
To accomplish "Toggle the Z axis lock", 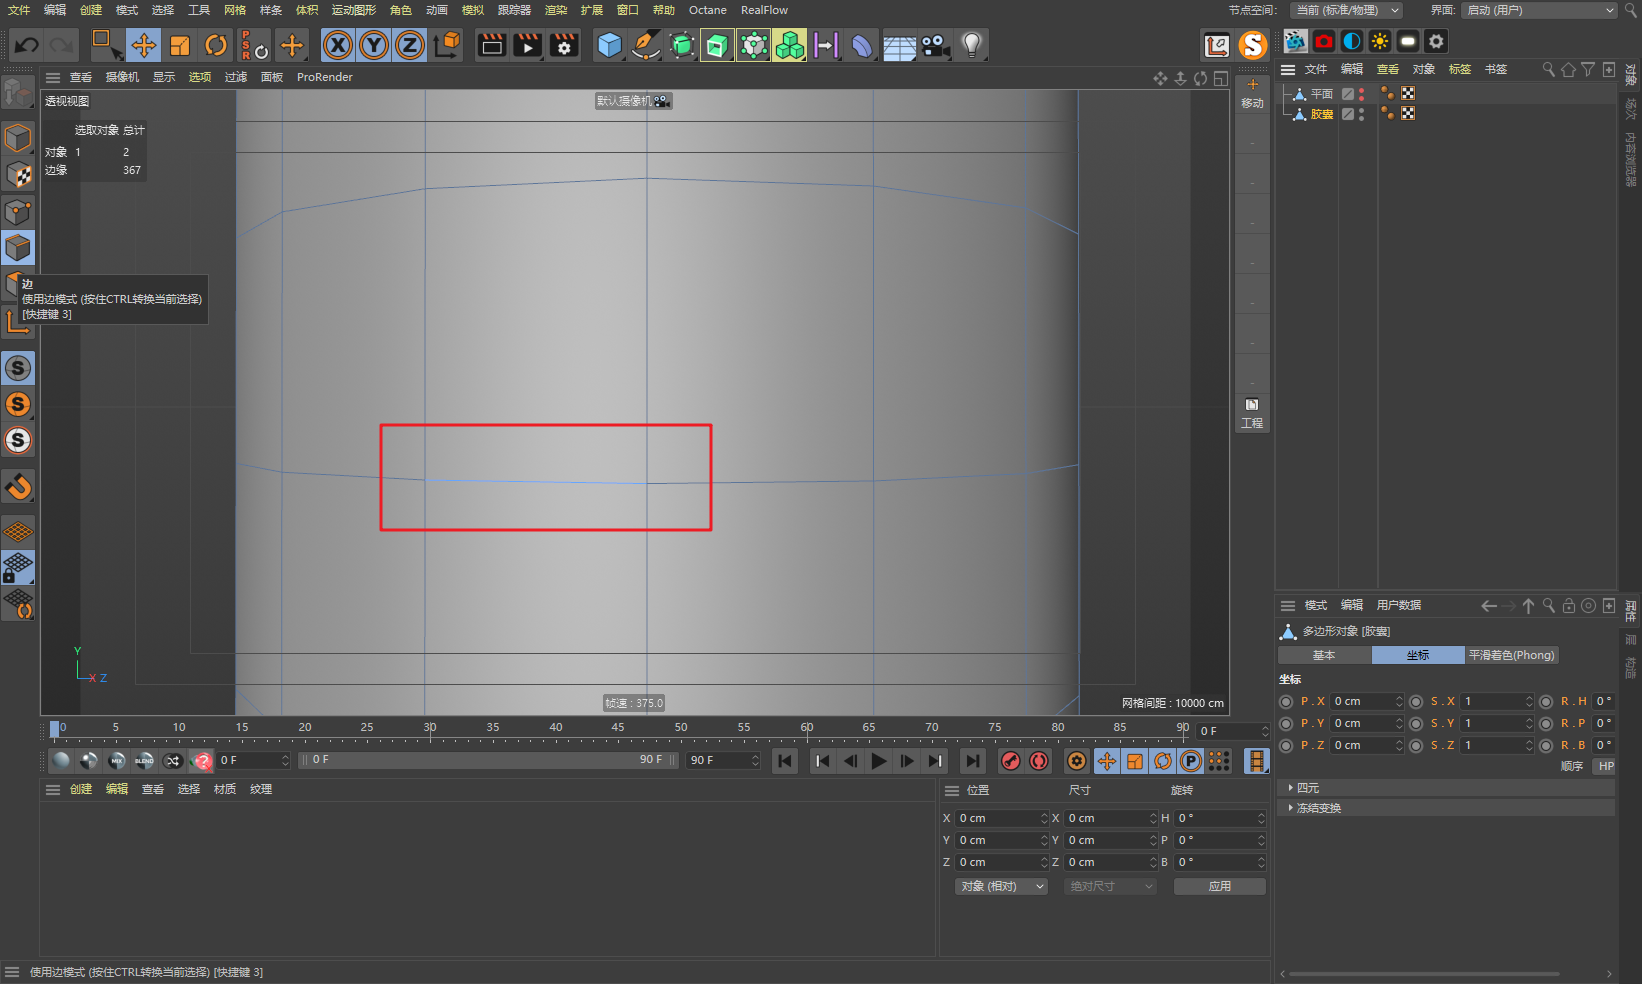I will click(x=410, y=45).
